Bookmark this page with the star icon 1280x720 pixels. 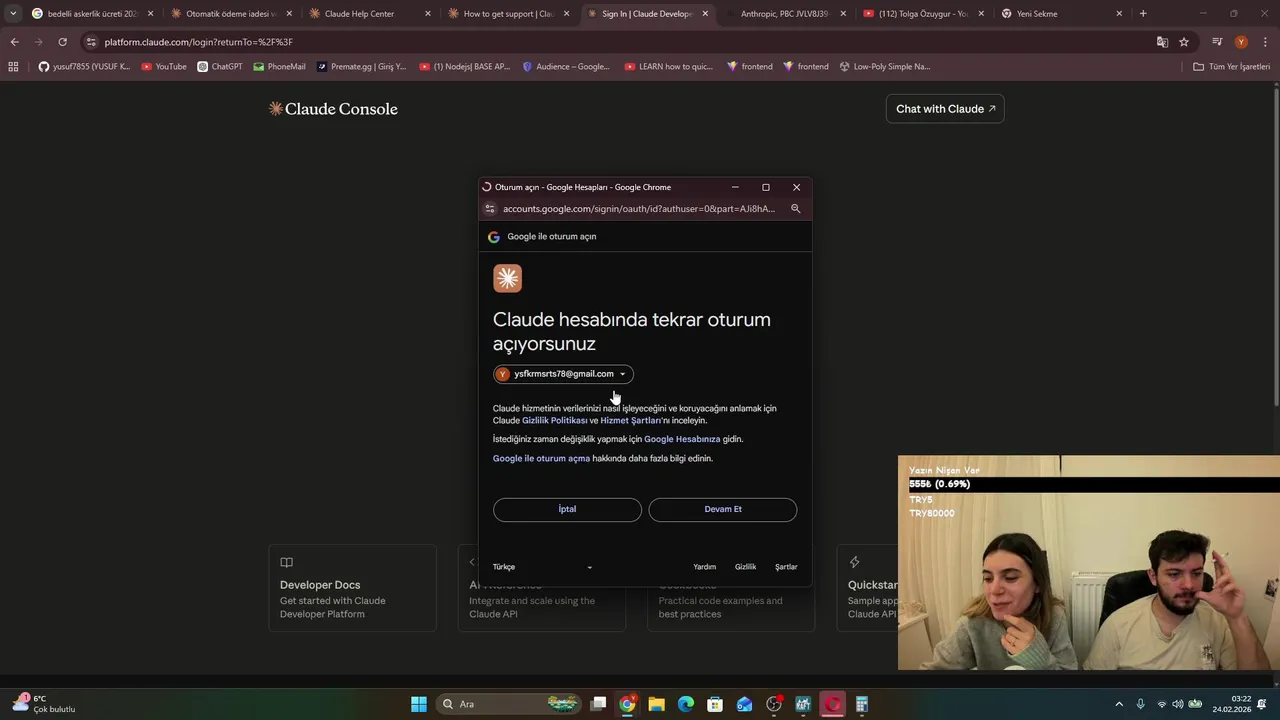point(1184,42)
